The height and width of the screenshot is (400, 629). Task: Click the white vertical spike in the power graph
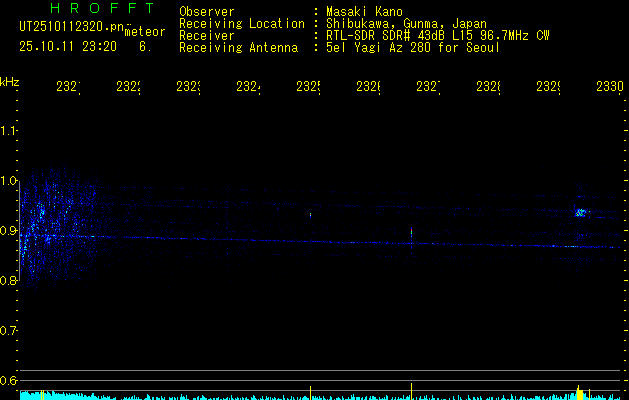tap(411, 388)
